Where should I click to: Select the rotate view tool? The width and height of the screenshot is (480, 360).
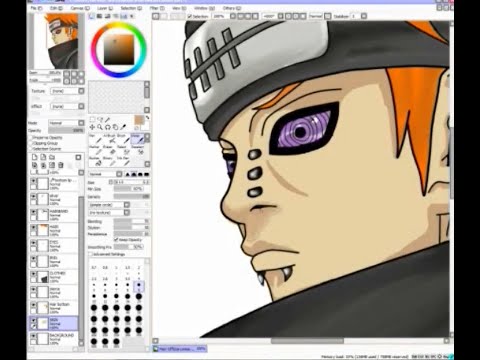click(x=108, y=127)
